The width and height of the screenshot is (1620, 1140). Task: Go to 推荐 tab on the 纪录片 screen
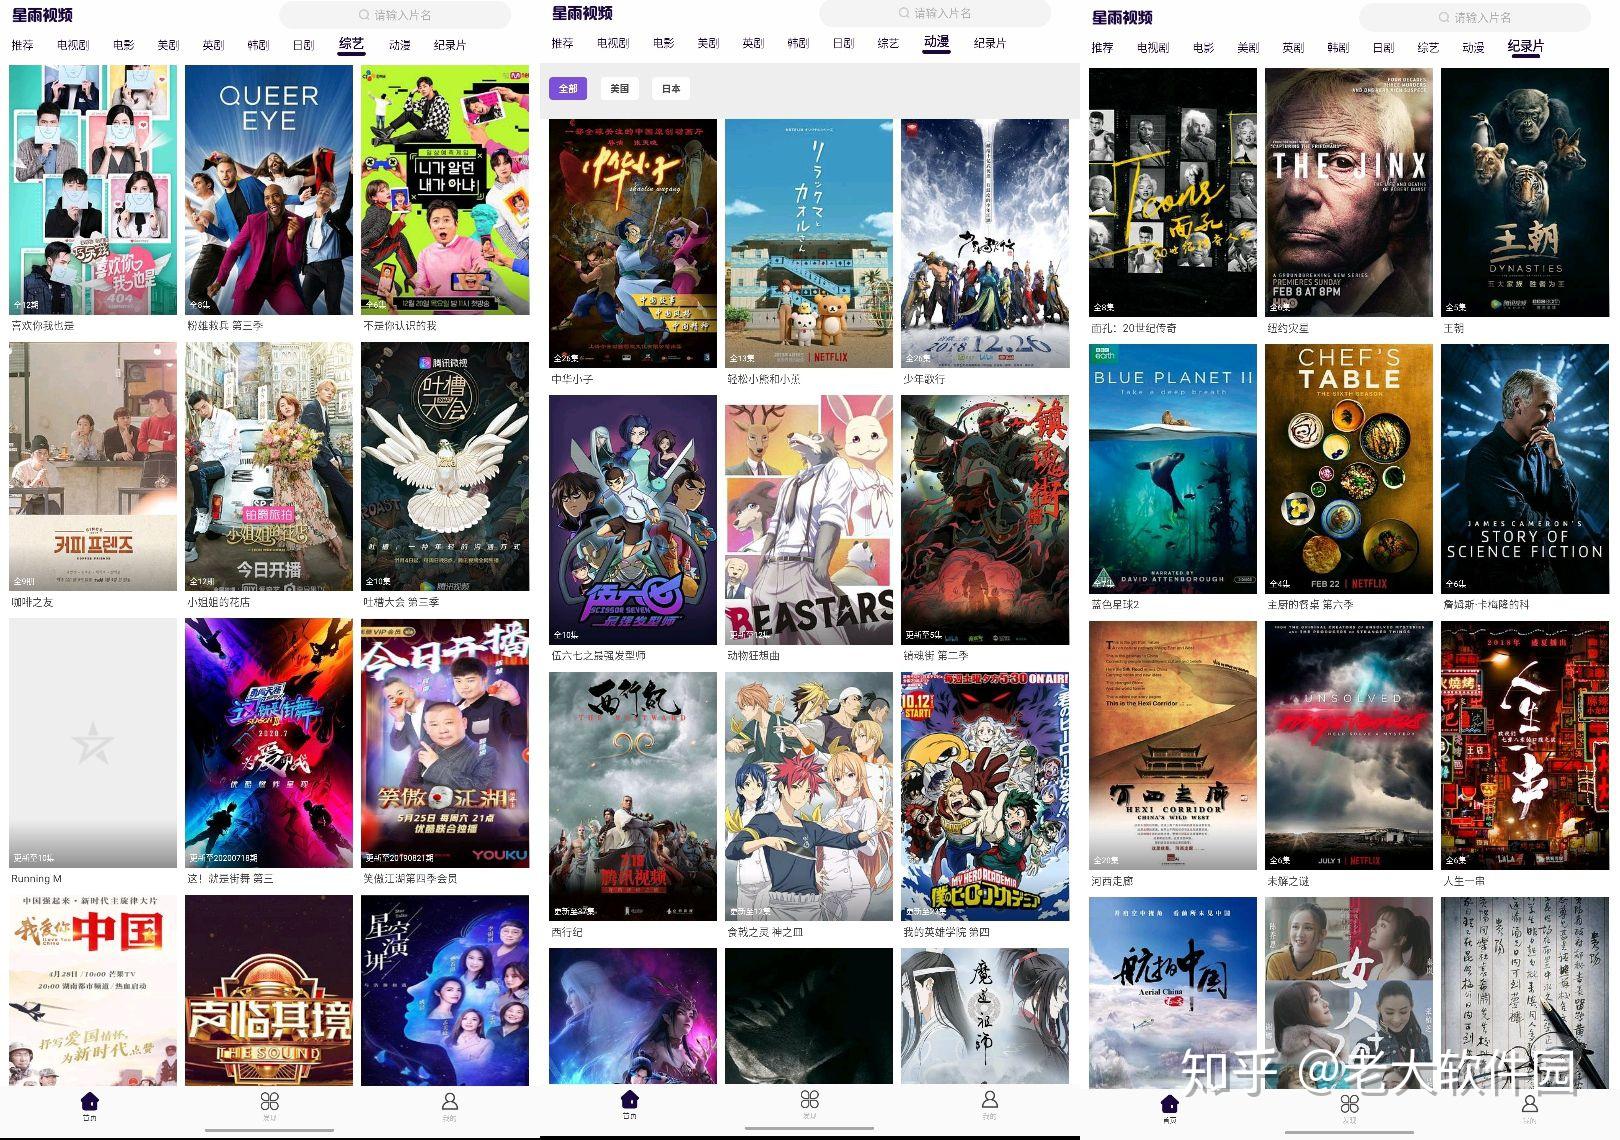pos(1102,47)
